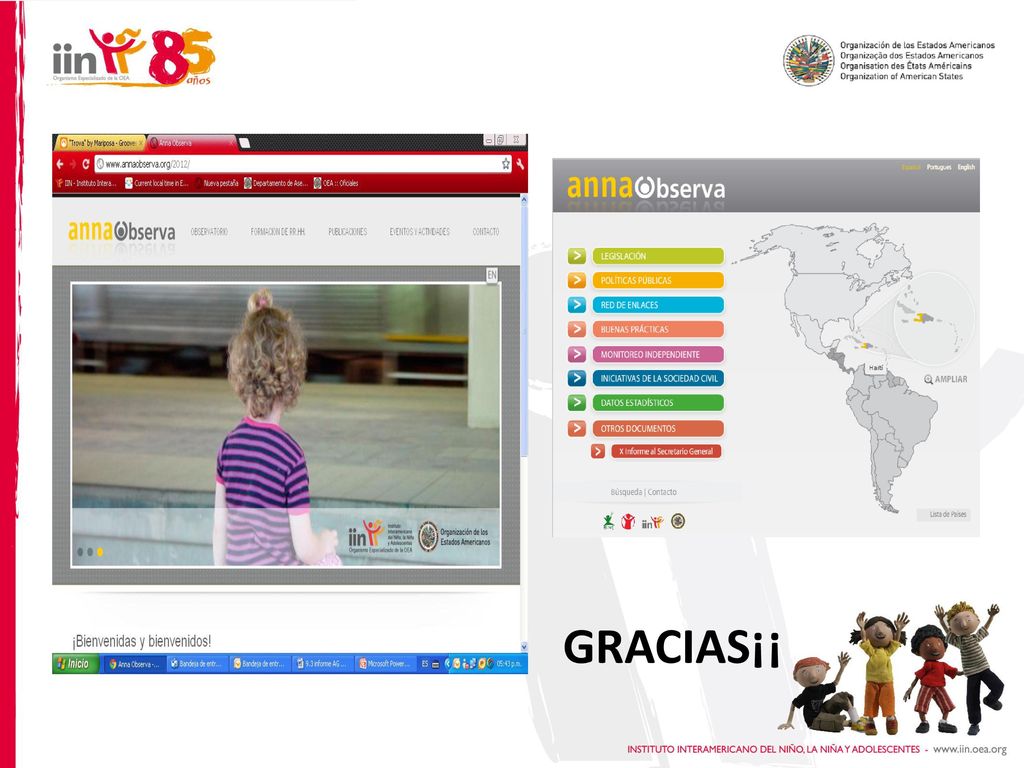Viewport: 1024px width, 768px height.
Task: Click the annaObserva logo in the browser page
Action: point(121,232)
